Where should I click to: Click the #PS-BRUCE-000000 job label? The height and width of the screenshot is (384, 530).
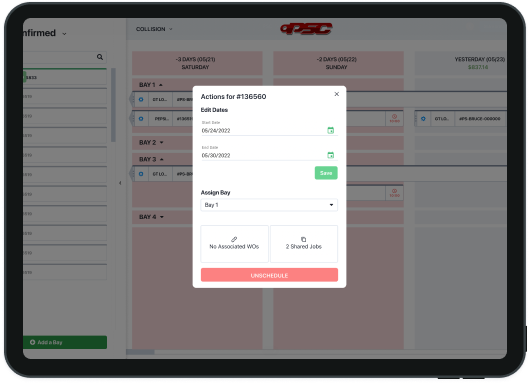tap(479, 119)
